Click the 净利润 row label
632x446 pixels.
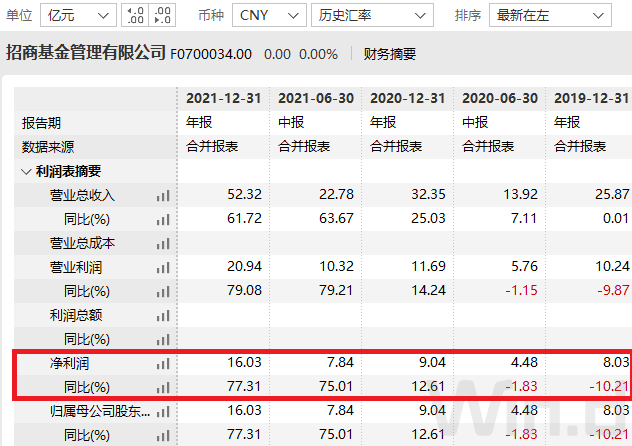[69, 363]
